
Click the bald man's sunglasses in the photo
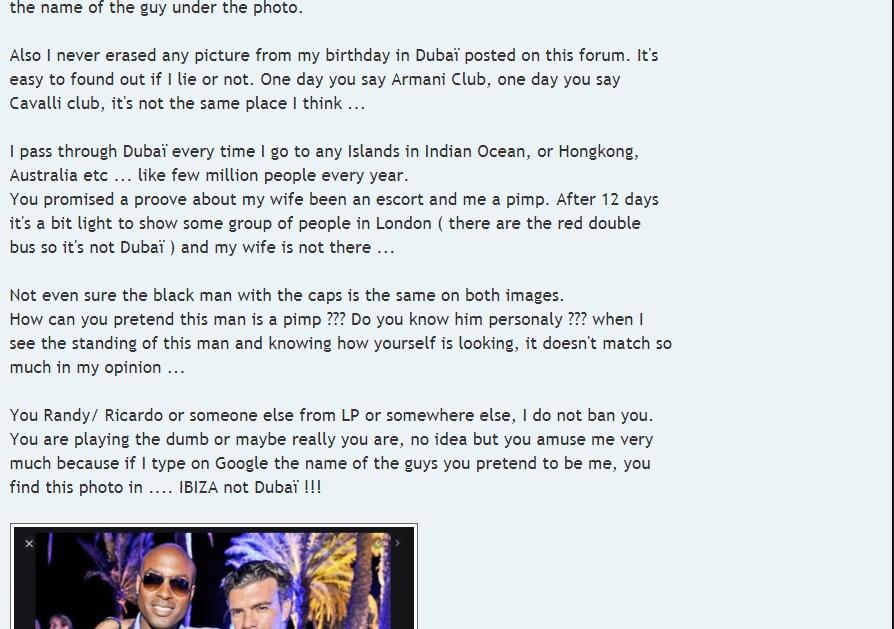(x=166, y=582)
